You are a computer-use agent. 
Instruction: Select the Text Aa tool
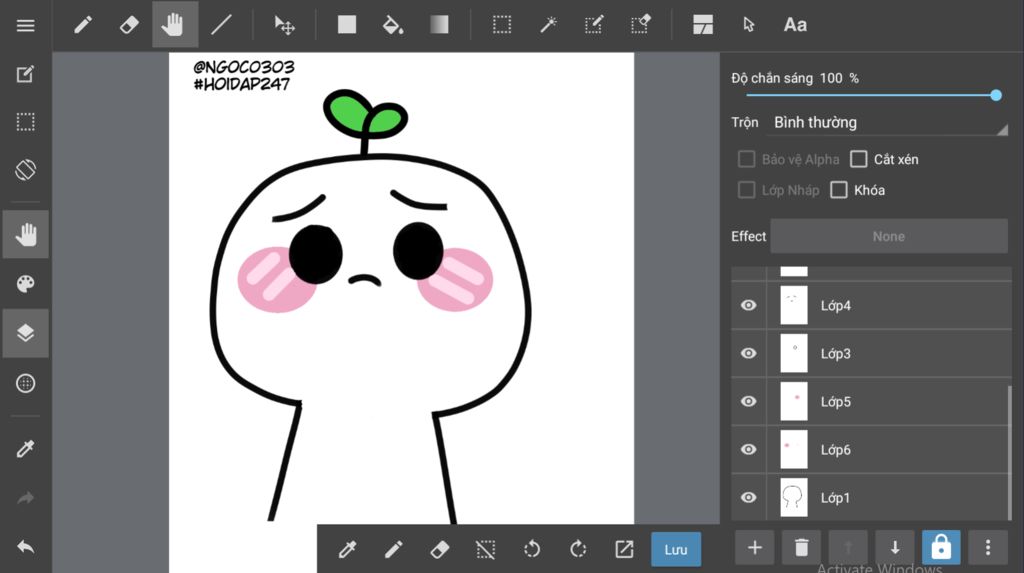[795, 25]
